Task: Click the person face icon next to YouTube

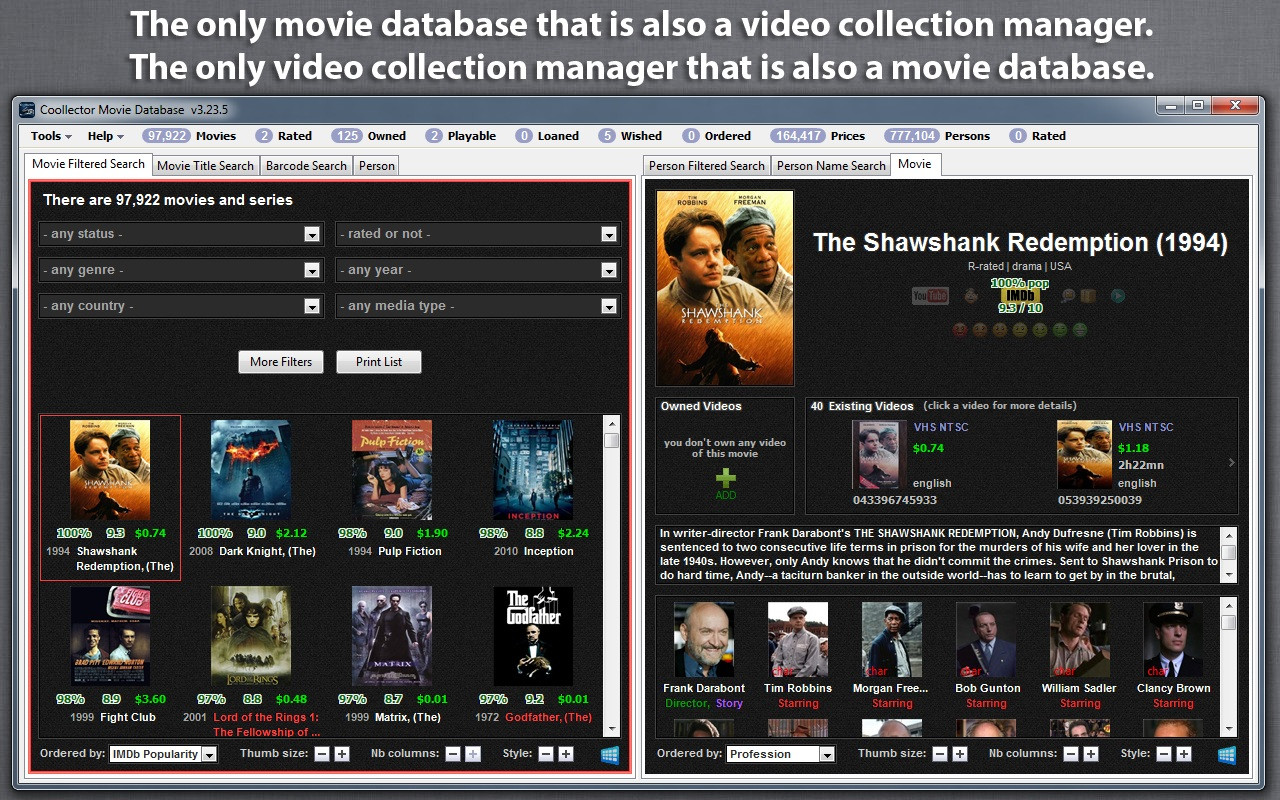Action: coord(970,295)
